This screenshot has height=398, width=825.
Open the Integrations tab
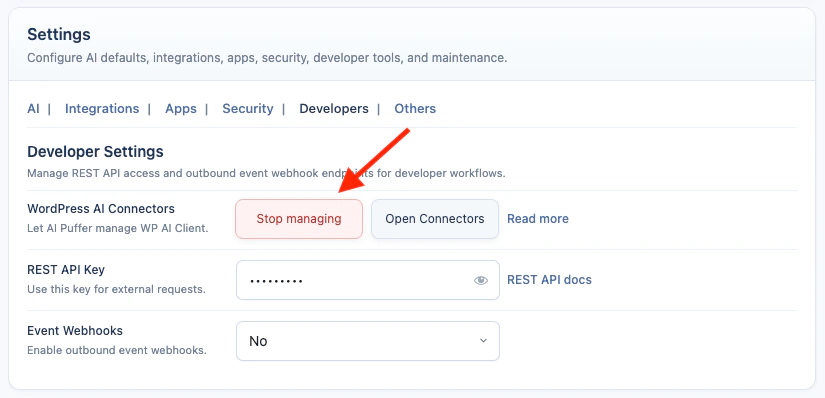coord(102,108)
